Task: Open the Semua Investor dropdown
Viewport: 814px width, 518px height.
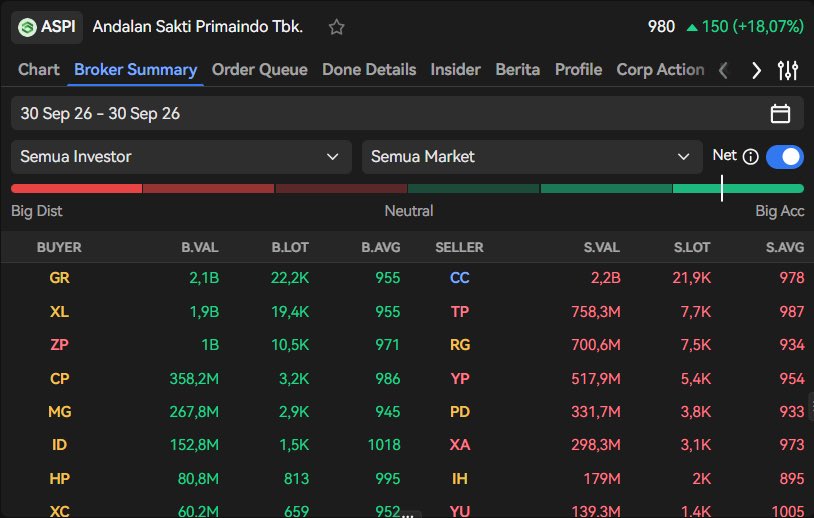Action: pos(181,157)
